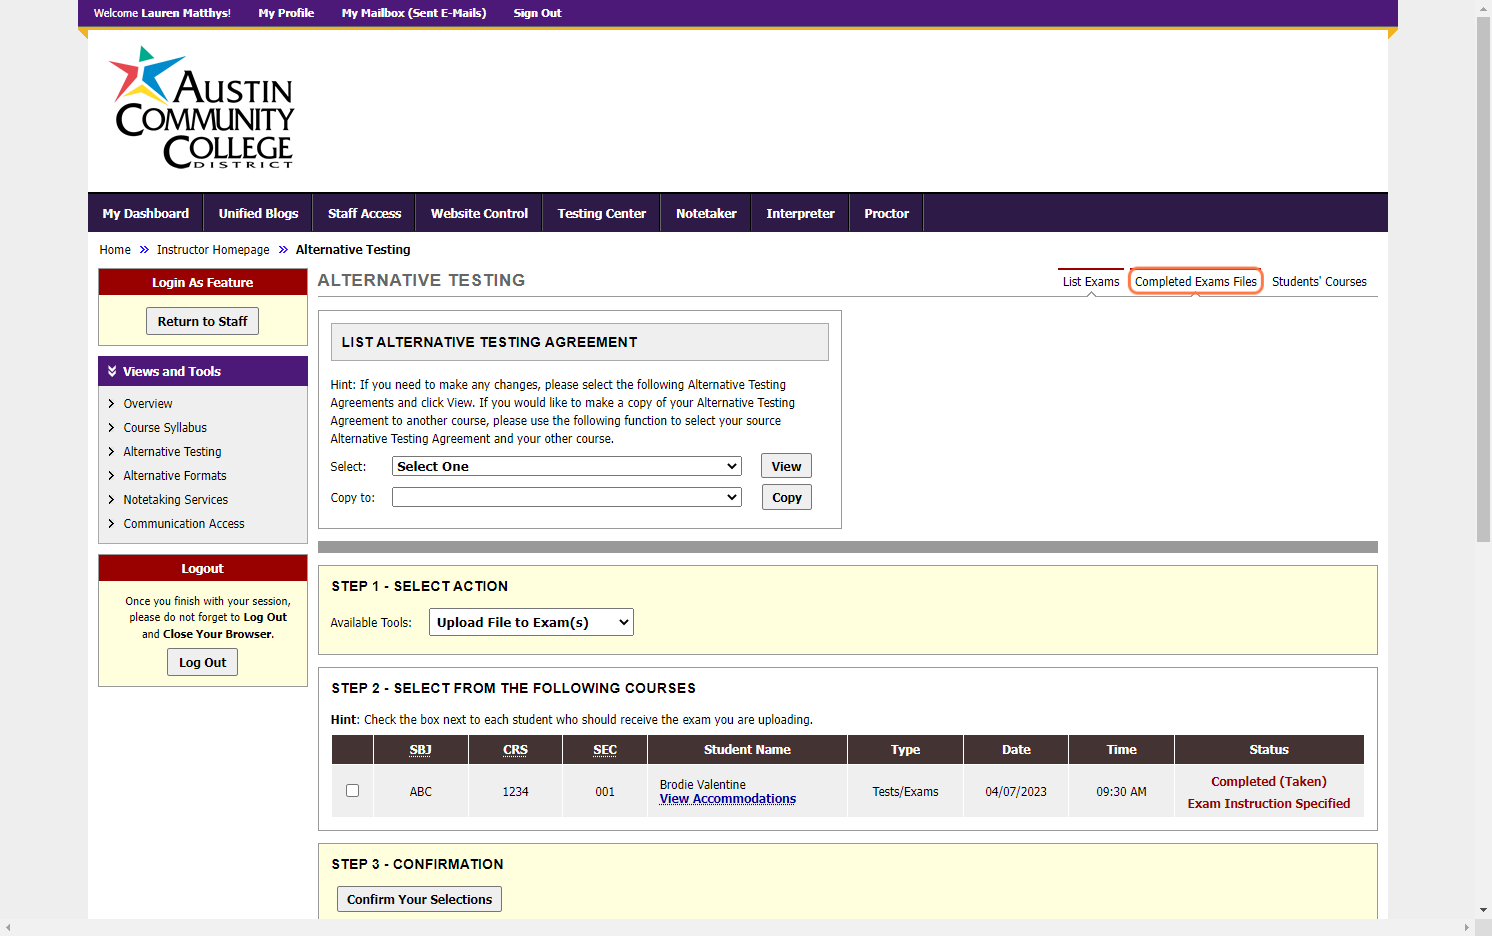Check the Brodie Valentine exam checkbox

tap(352, 791)
